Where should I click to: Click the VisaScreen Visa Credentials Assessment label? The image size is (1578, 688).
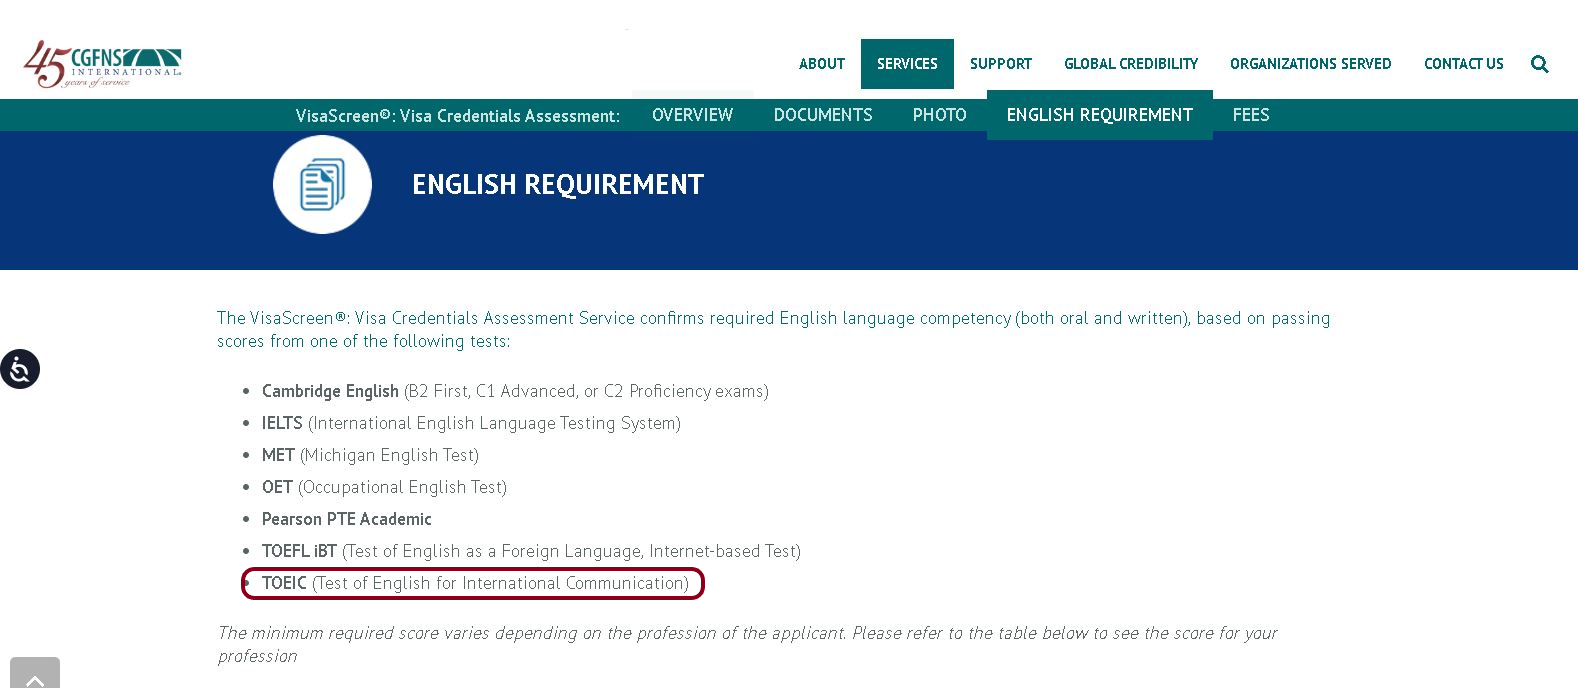pos(458,116)
